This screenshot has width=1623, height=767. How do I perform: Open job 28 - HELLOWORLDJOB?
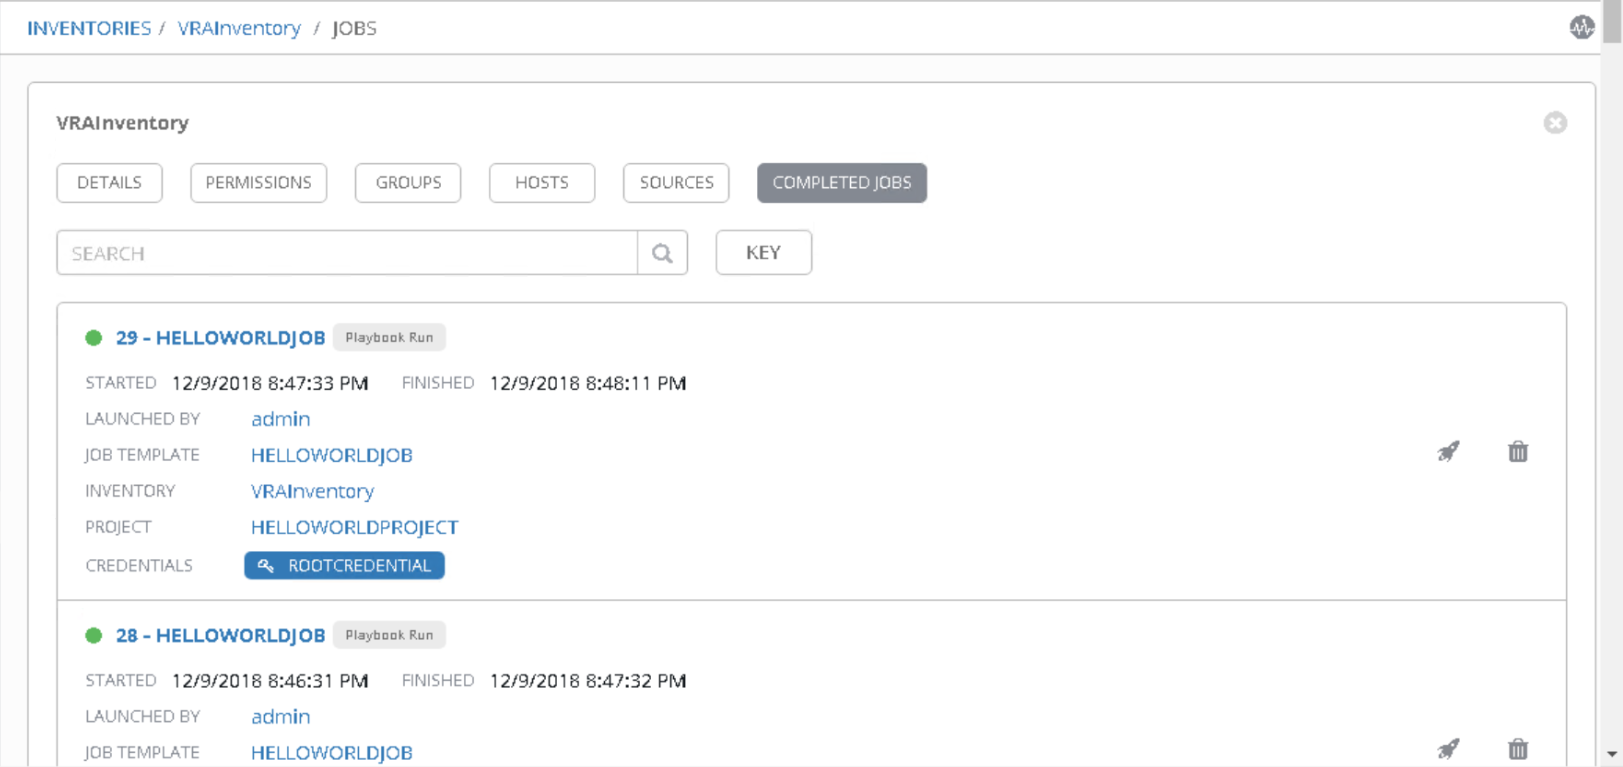[220, 635]
